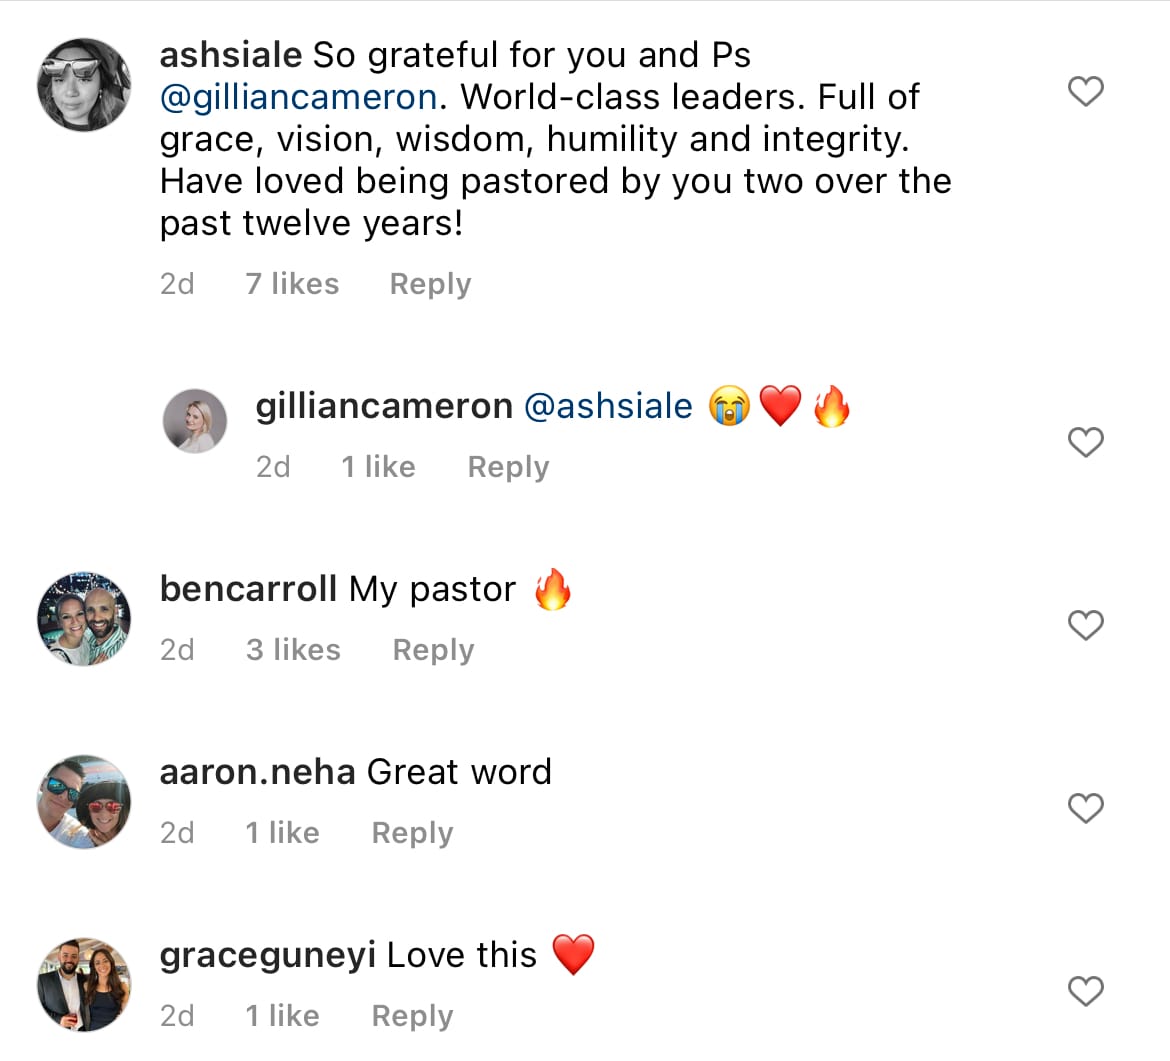Like graceguneyi's comment with the heart icon
The width and height of the screenshot is (1170, 1061).
click(x=1086, y=991)
